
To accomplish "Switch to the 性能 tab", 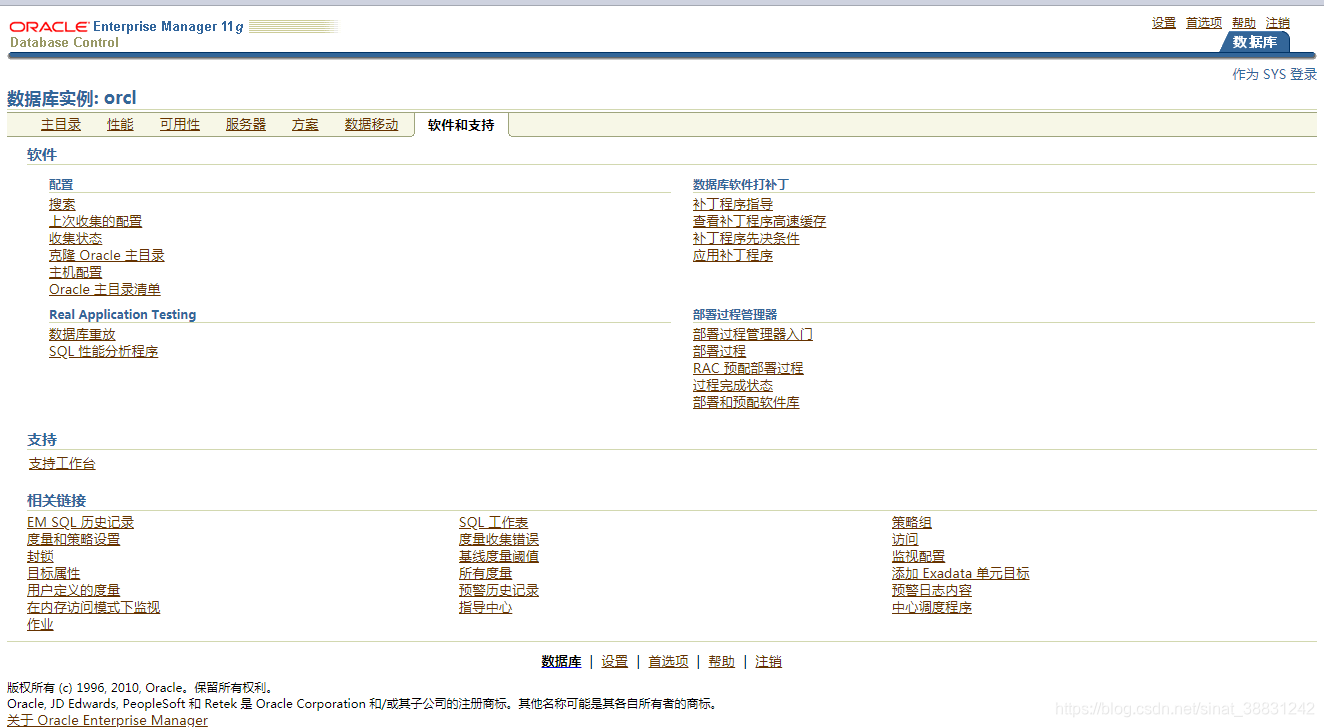I will 120,125.
